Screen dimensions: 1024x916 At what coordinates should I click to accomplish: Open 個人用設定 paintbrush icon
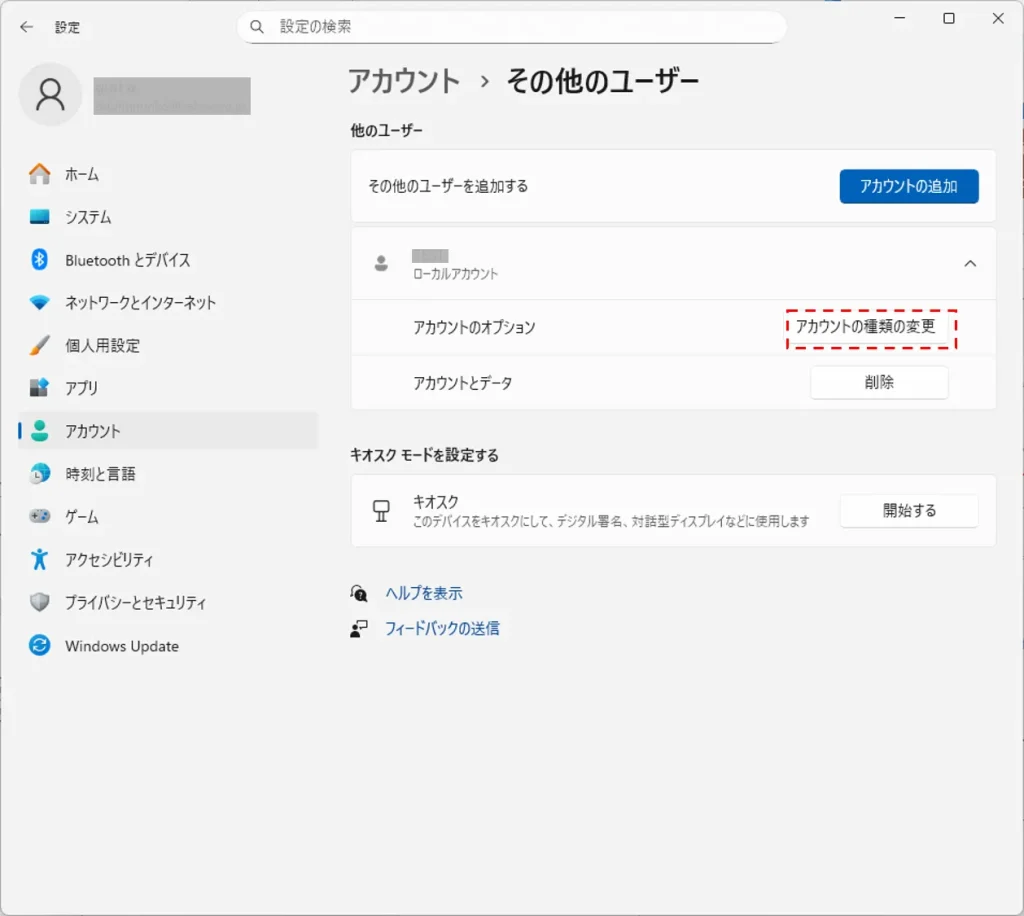click(40, 346)
